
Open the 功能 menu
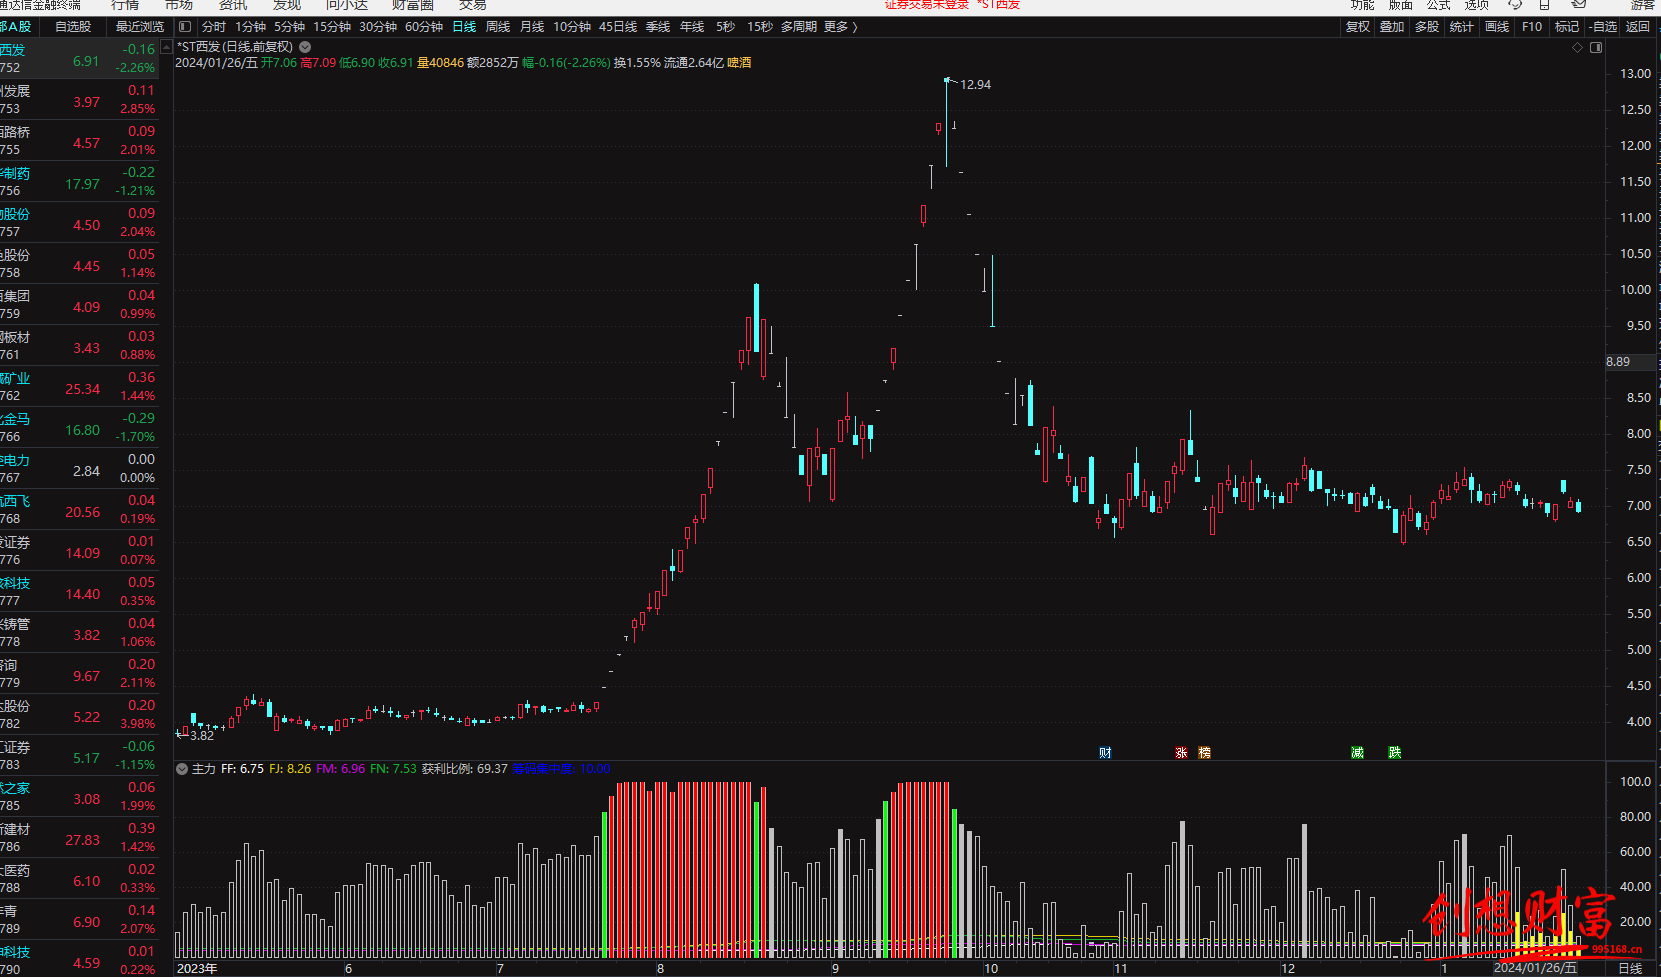point(1362,5)
